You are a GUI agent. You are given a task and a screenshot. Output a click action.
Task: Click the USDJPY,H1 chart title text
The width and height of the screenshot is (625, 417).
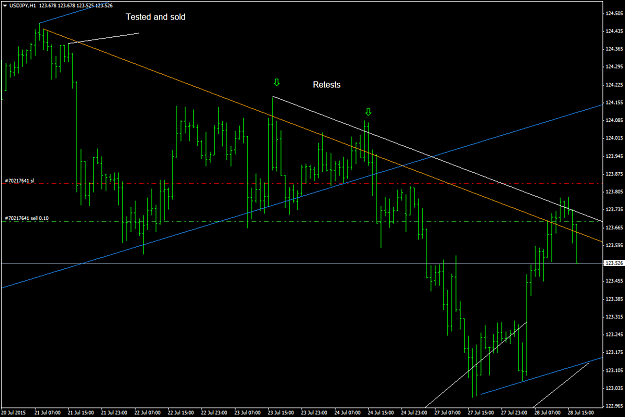click(23, 6)
